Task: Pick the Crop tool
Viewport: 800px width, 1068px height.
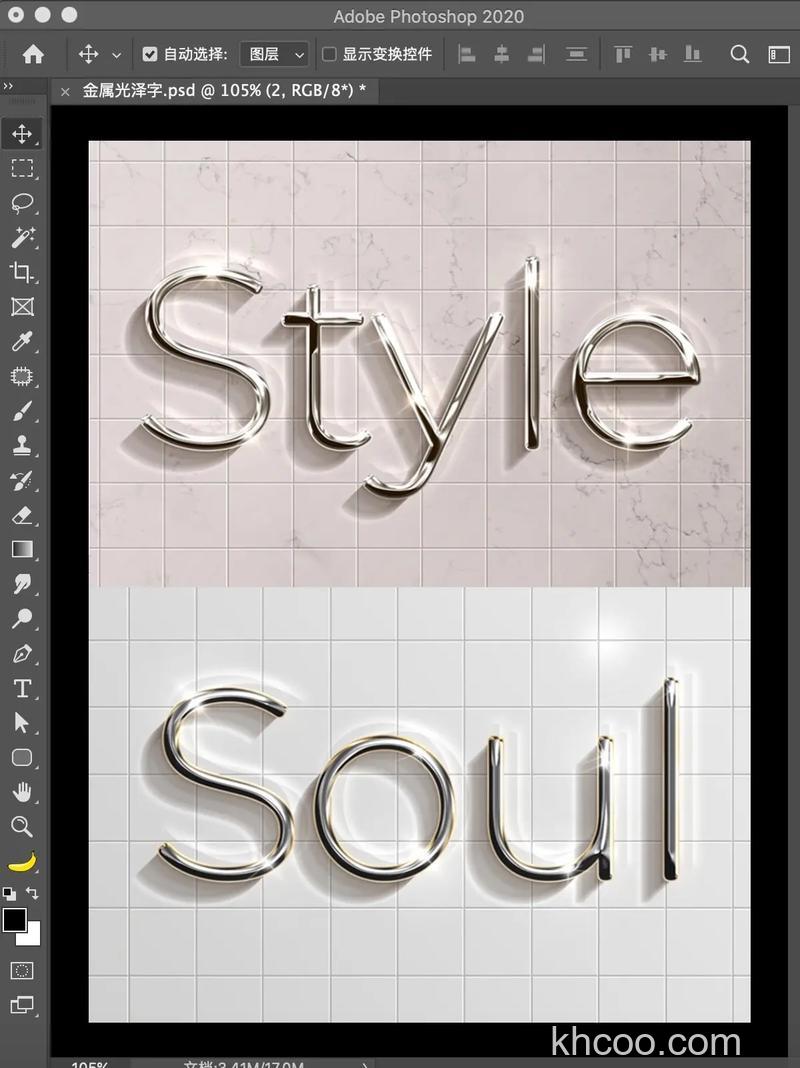Action: coord(22,272)
